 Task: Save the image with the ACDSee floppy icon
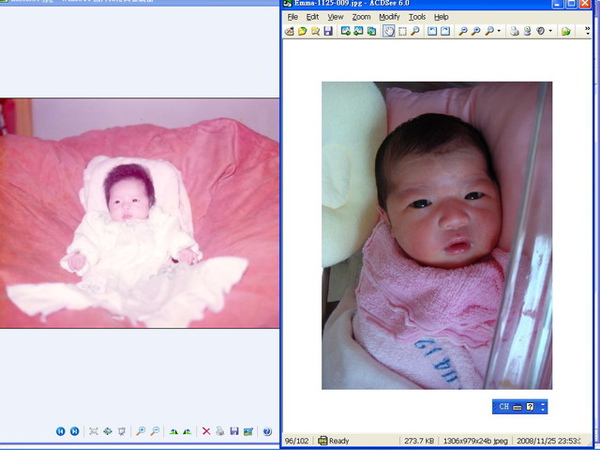328,31
